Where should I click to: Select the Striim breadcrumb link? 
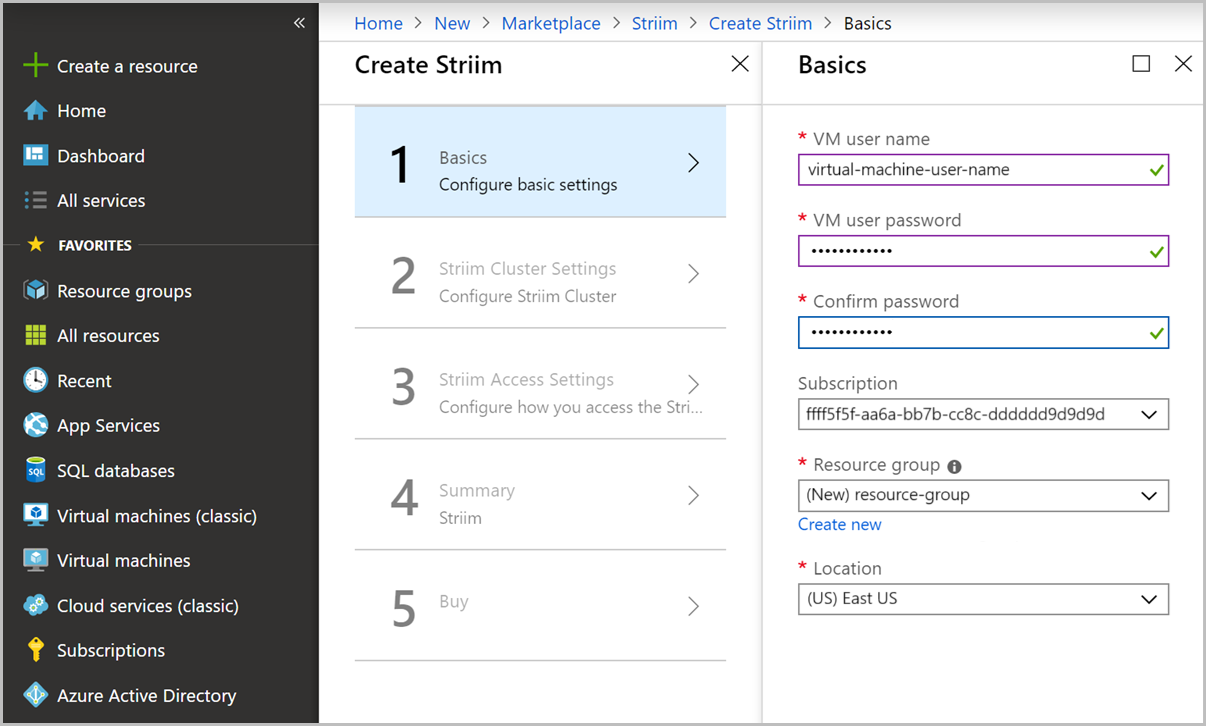point(655,22)
